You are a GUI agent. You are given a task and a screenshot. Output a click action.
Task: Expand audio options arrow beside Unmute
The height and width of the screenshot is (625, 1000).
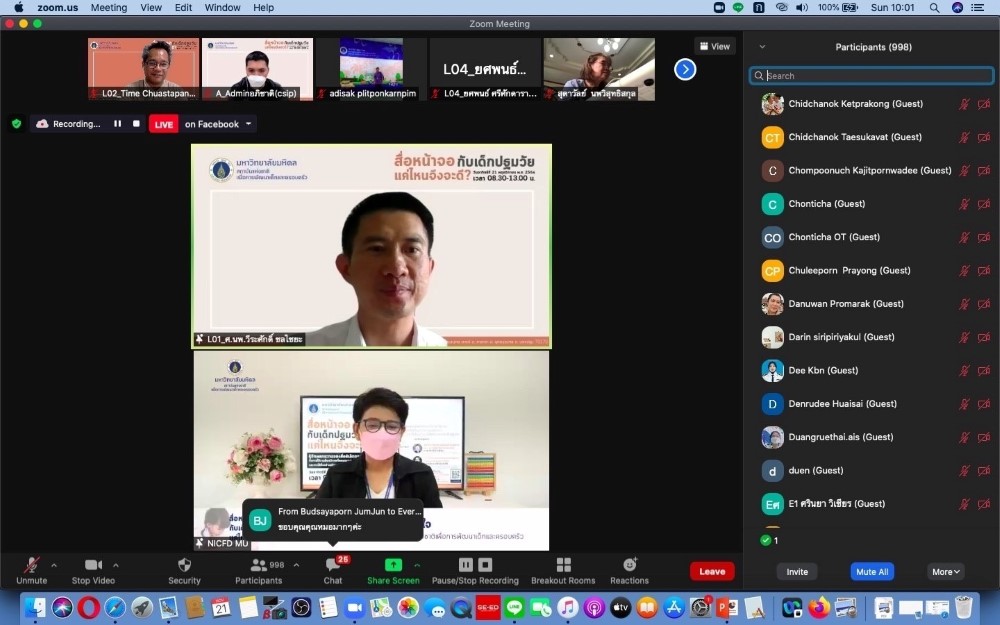(x=54, y=565)
